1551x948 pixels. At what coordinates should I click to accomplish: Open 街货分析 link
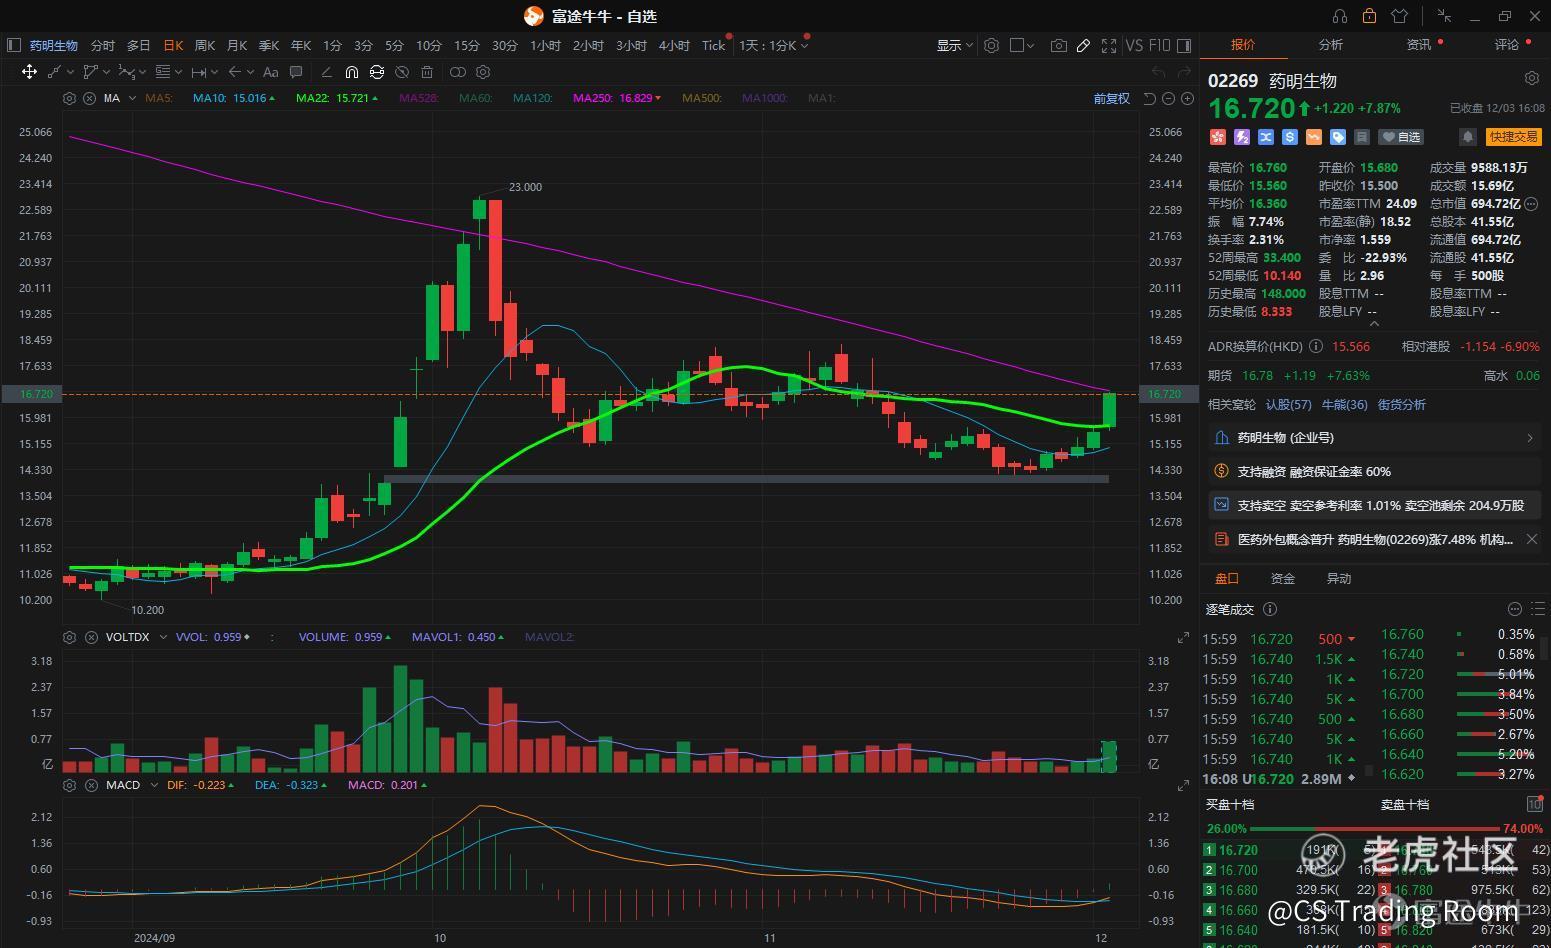[1402, 405]
